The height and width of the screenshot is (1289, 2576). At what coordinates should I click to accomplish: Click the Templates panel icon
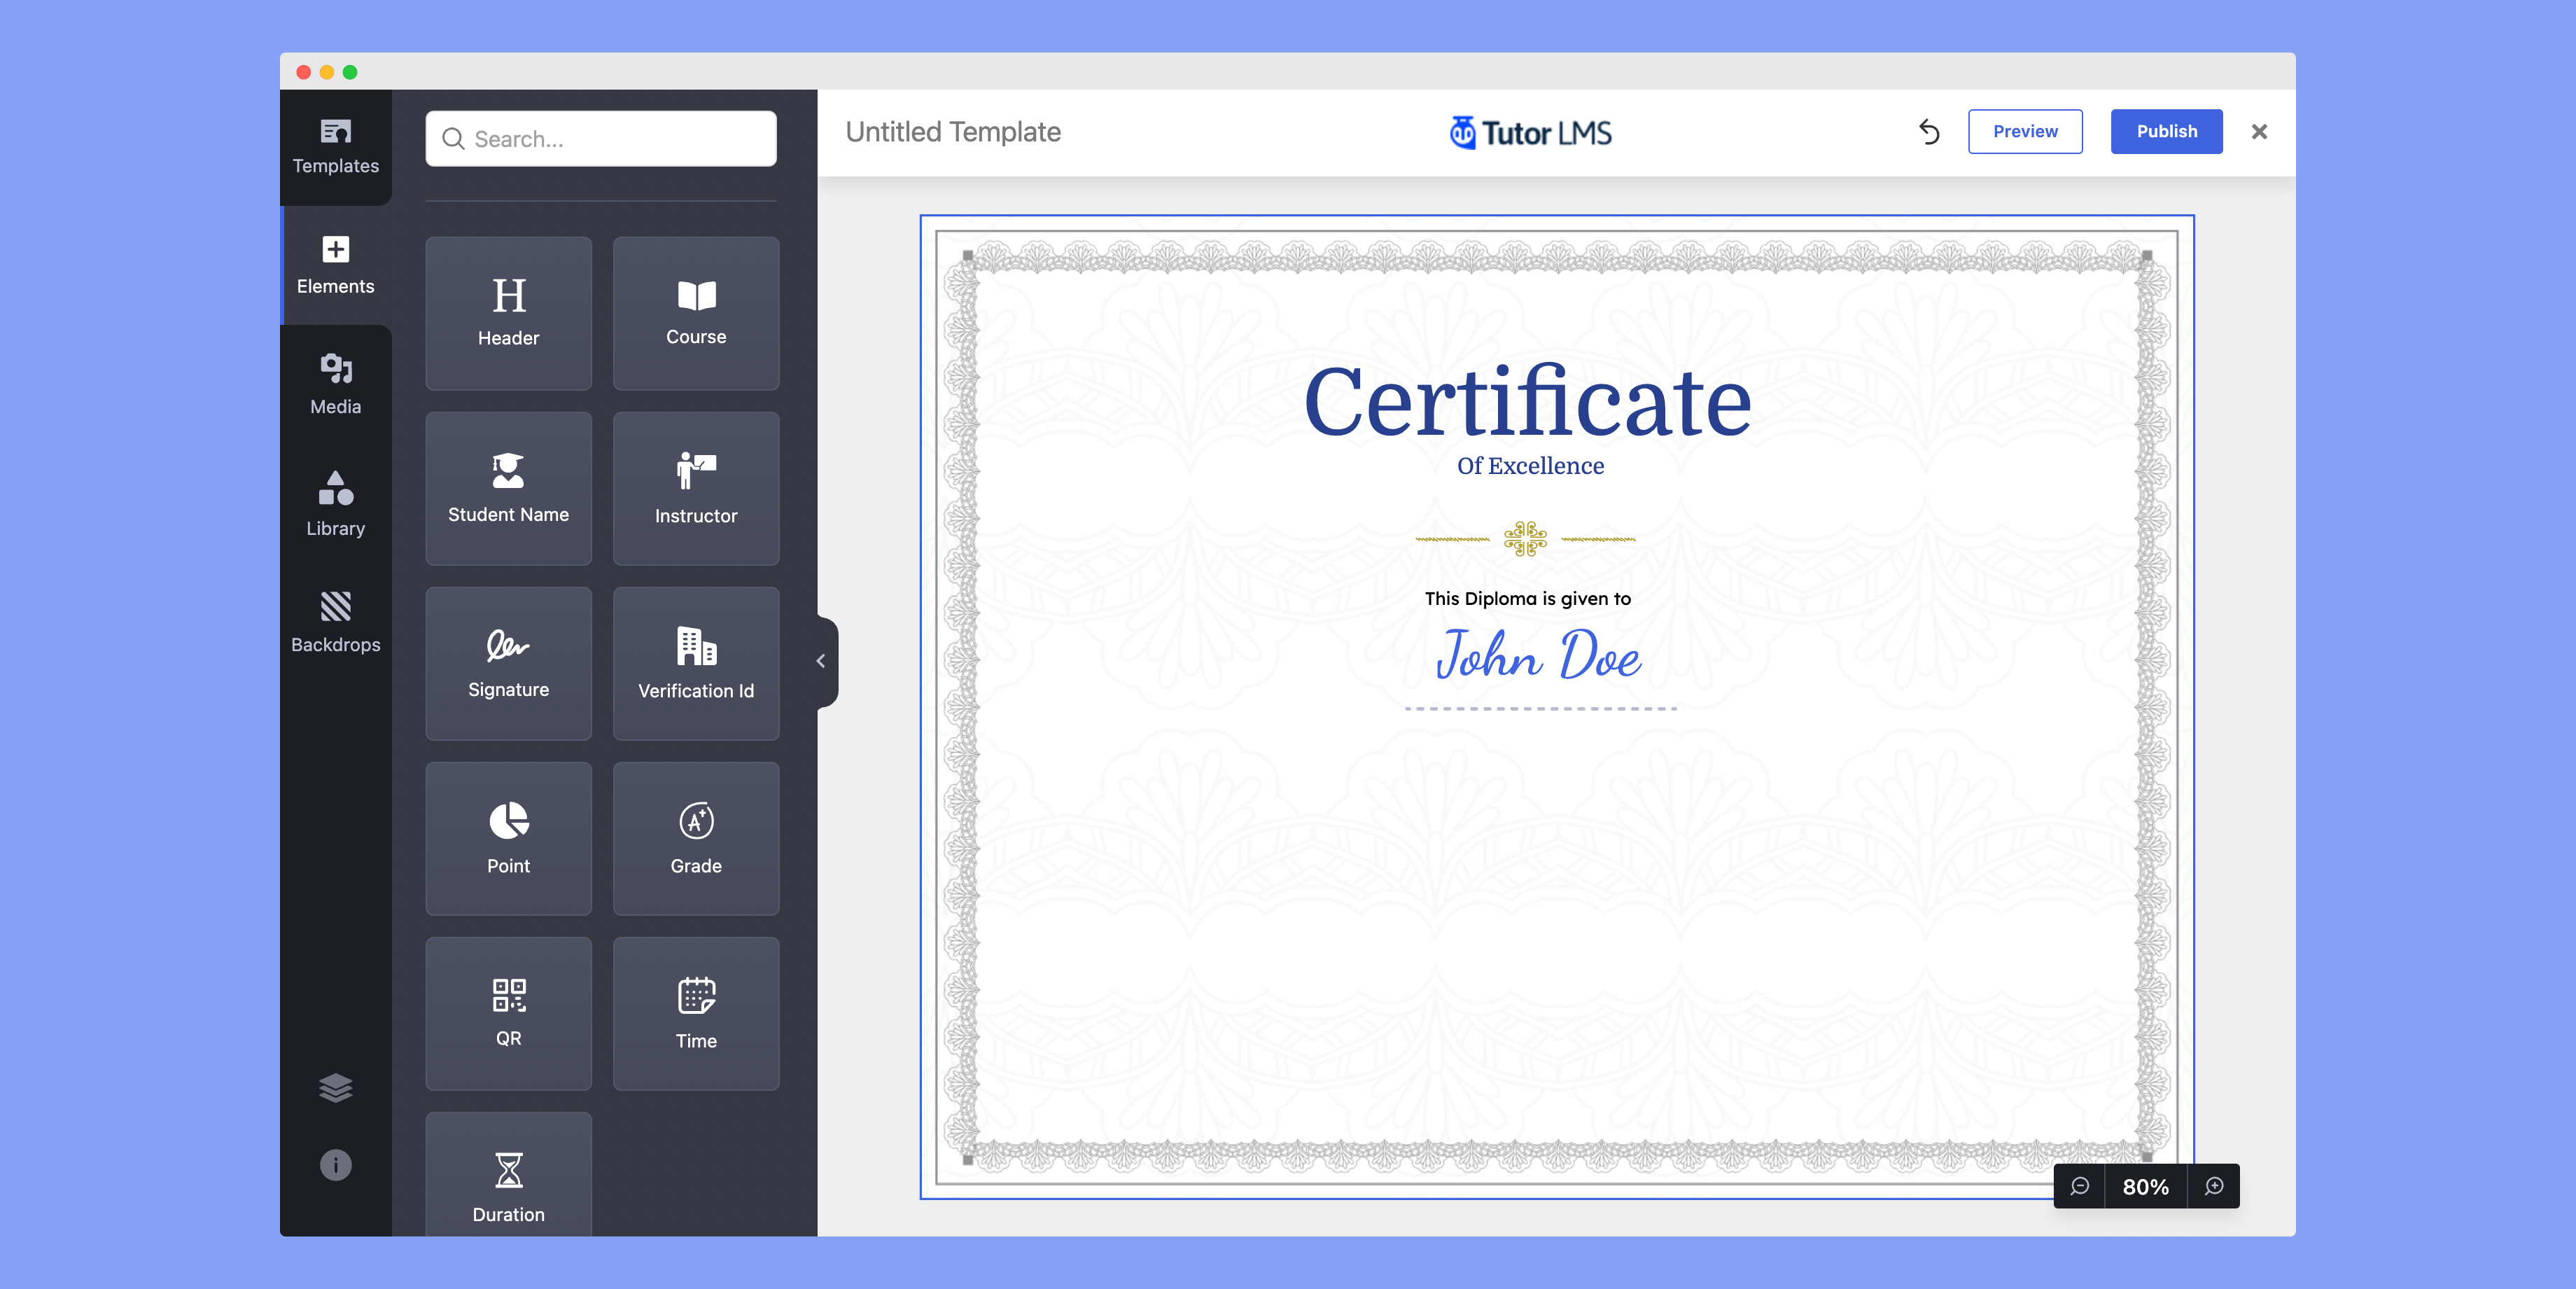pyautogui.click(x=335, y=145)
